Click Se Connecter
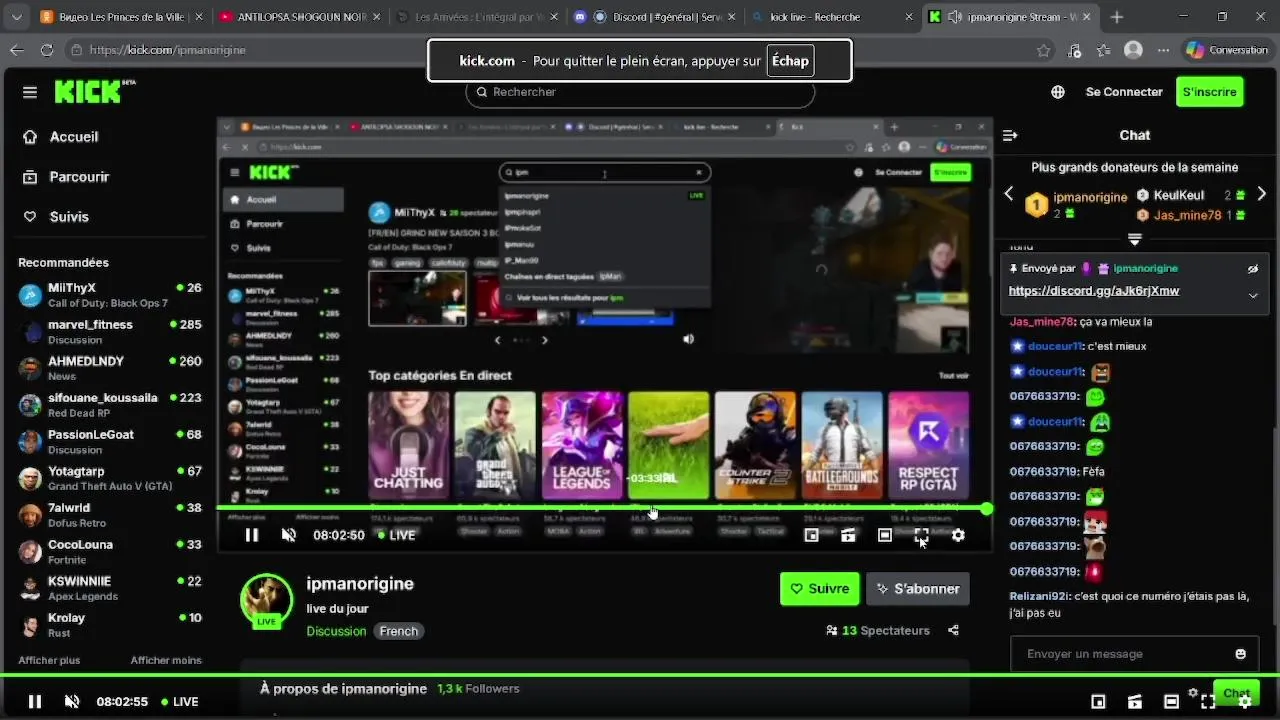Viewport: 1280px width, 720px height. click(x=1124, y=92)
